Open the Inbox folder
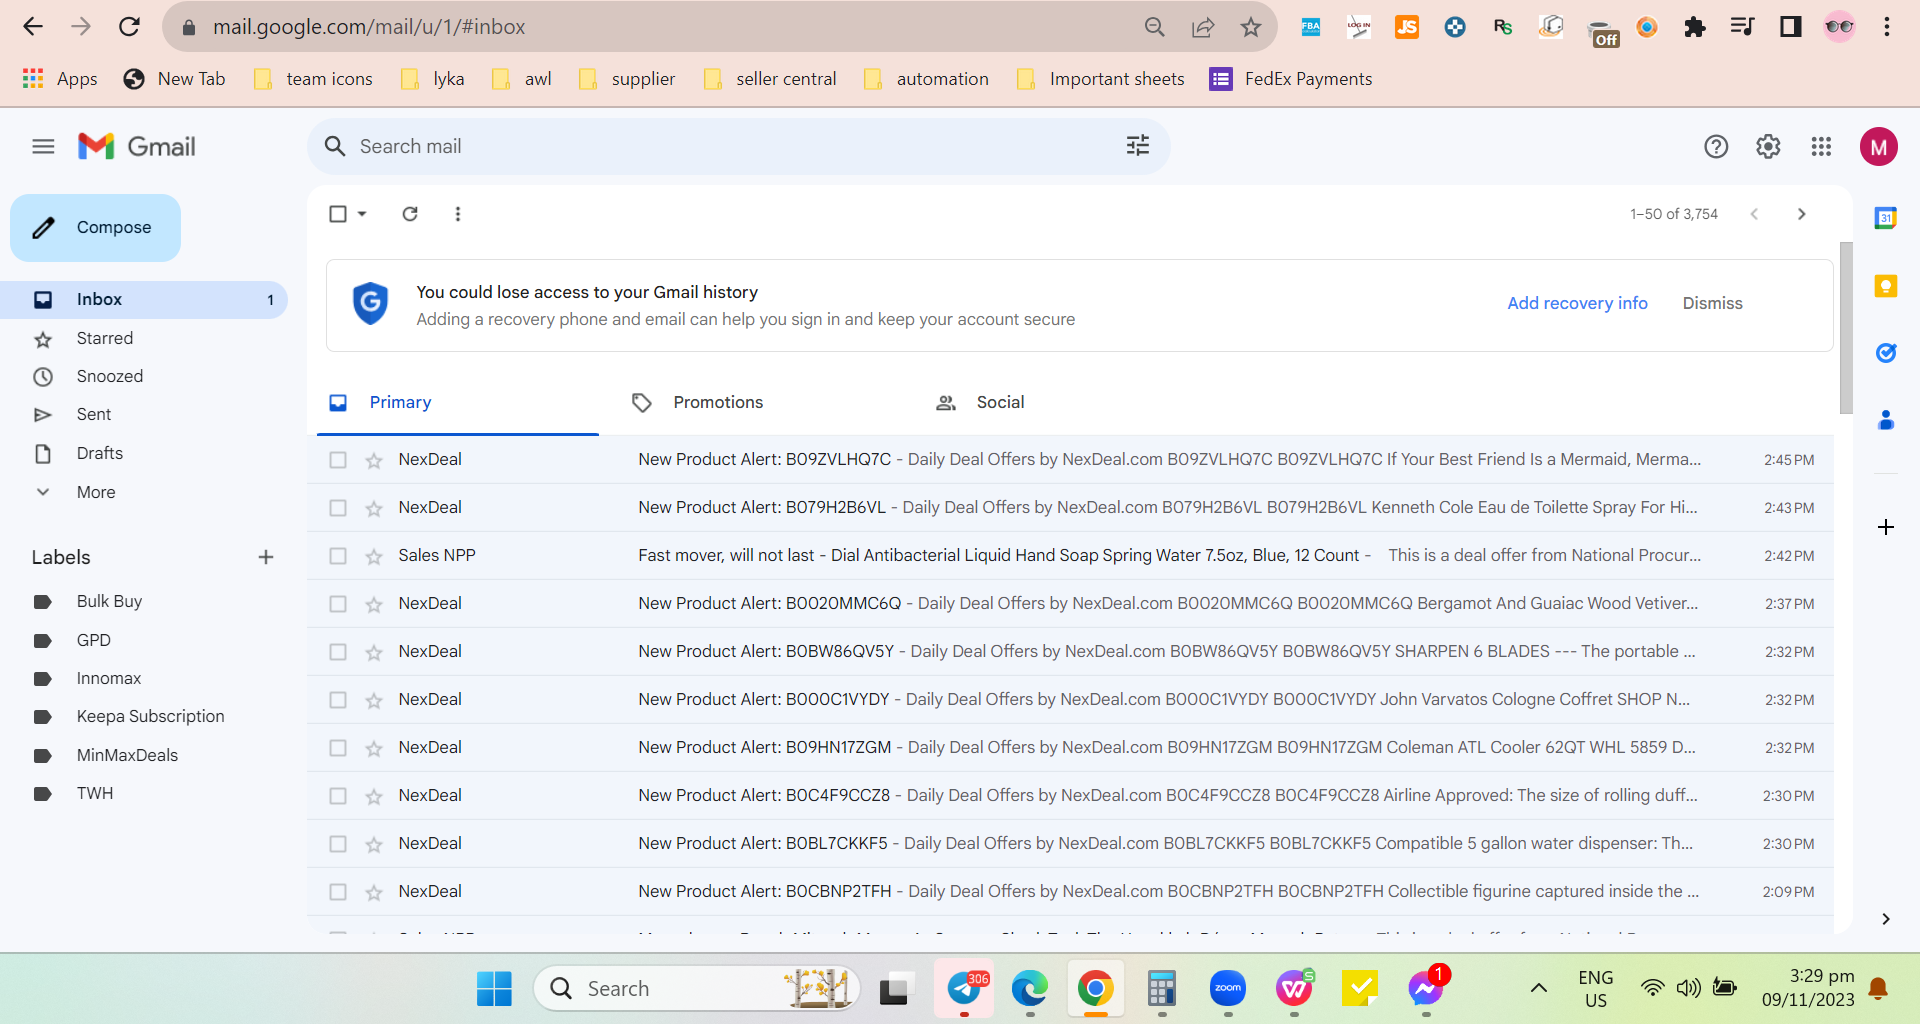This screenshot has height=1024, width=1920. pos(144,299)
